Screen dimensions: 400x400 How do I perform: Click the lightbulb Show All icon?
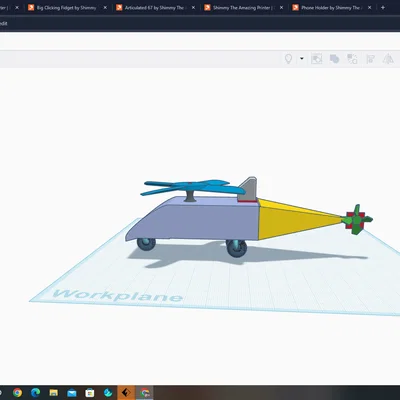288,59
